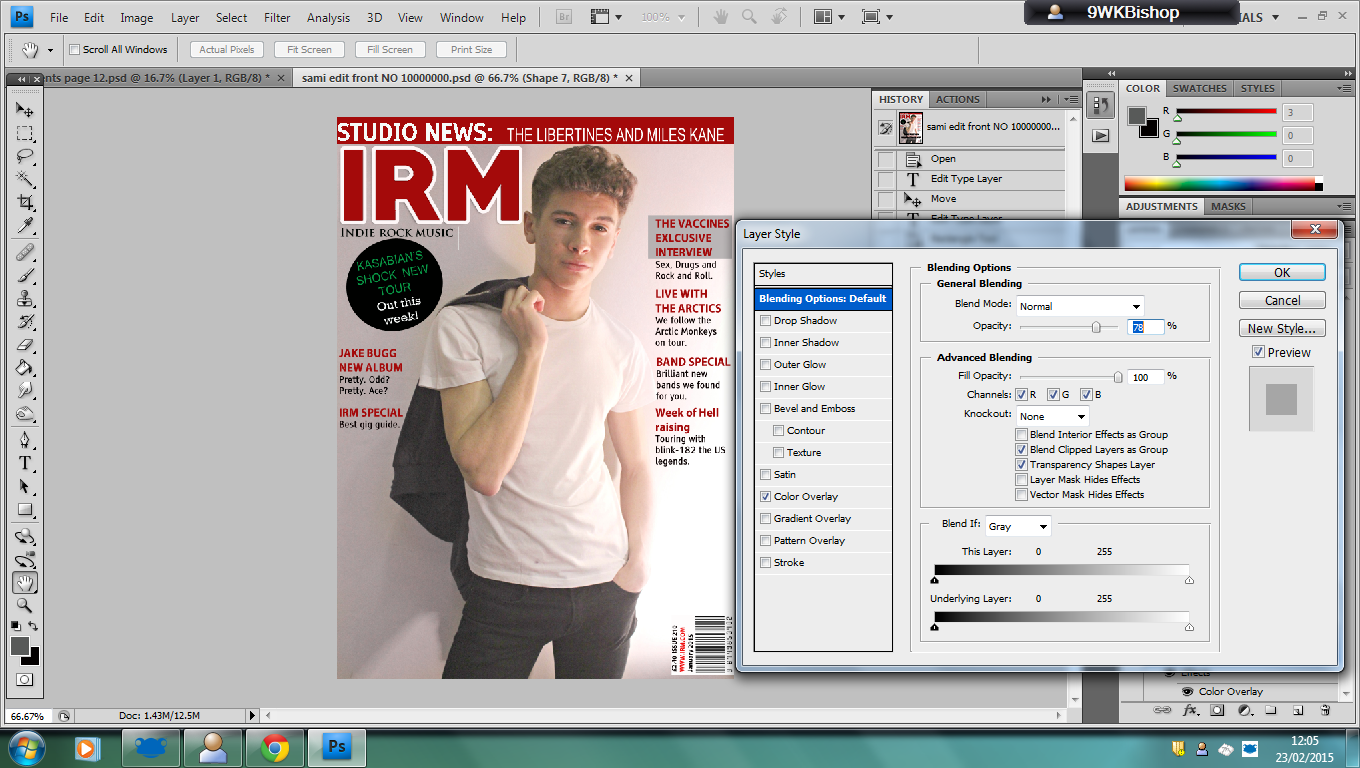Image resolution: width=1360 pixels, height=768 pixels.
Task: Click the foreground color swatch in toolbox
Action: (x=20, y=646)
